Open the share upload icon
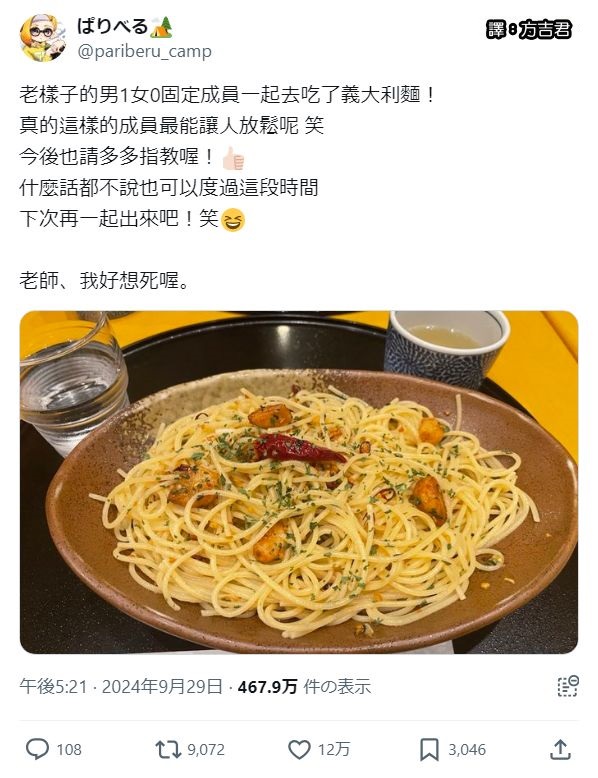The height and width of the screenshot is (778, 598). [560, 749]
